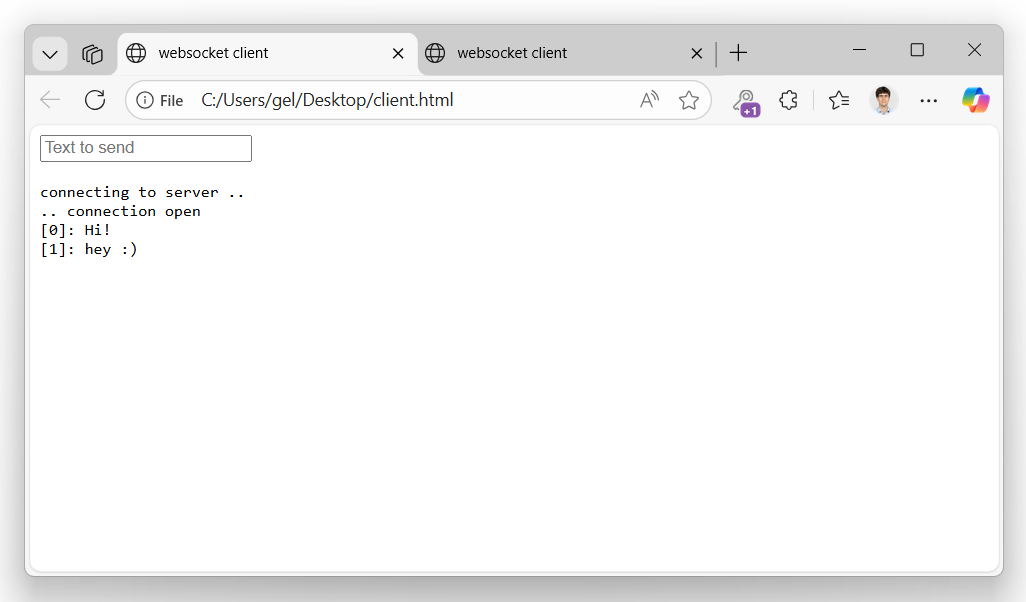Close the first websocket client tab
Viewport: 1026px width, 602px height.
pyautogui.click(x=398, y=54)
